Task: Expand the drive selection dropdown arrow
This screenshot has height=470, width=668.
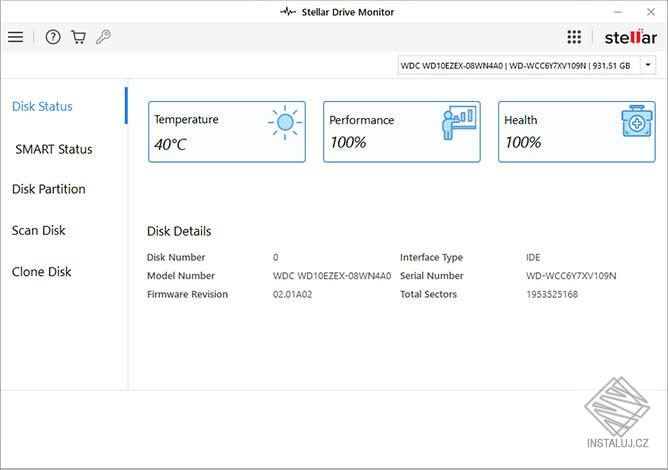Action: click(x=648, y=65)
